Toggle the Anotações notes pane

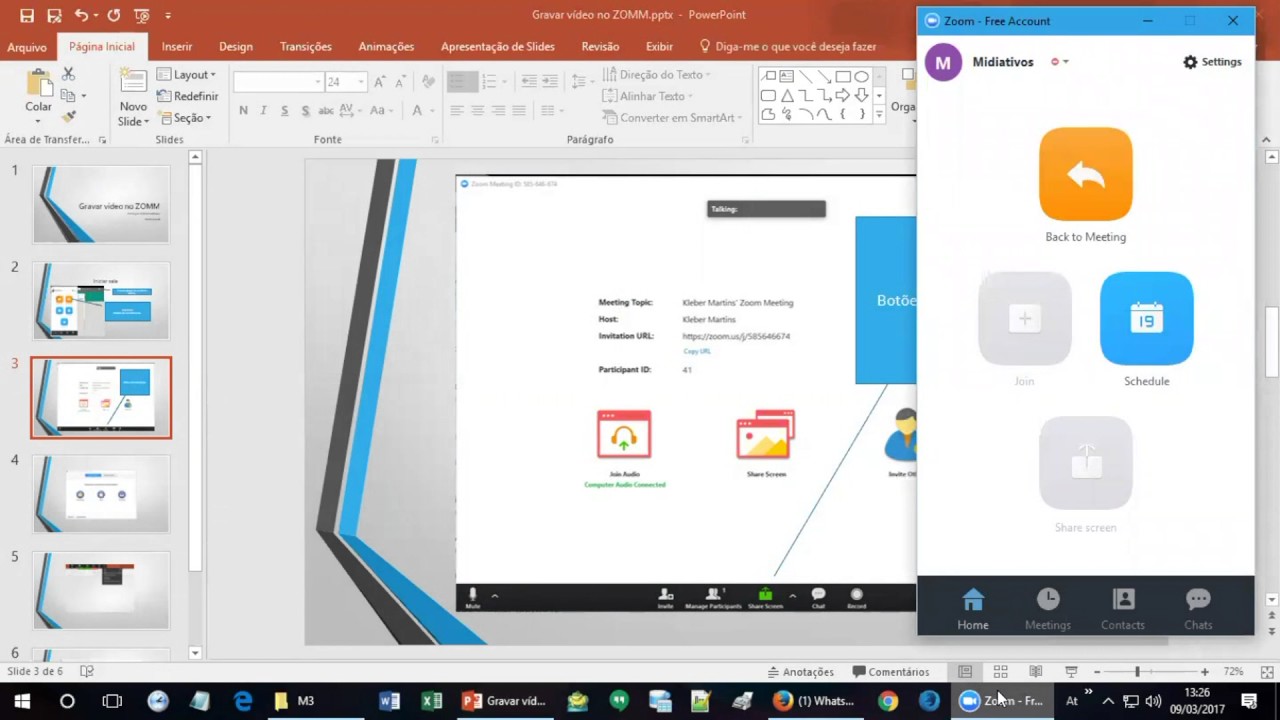[799, 672]
